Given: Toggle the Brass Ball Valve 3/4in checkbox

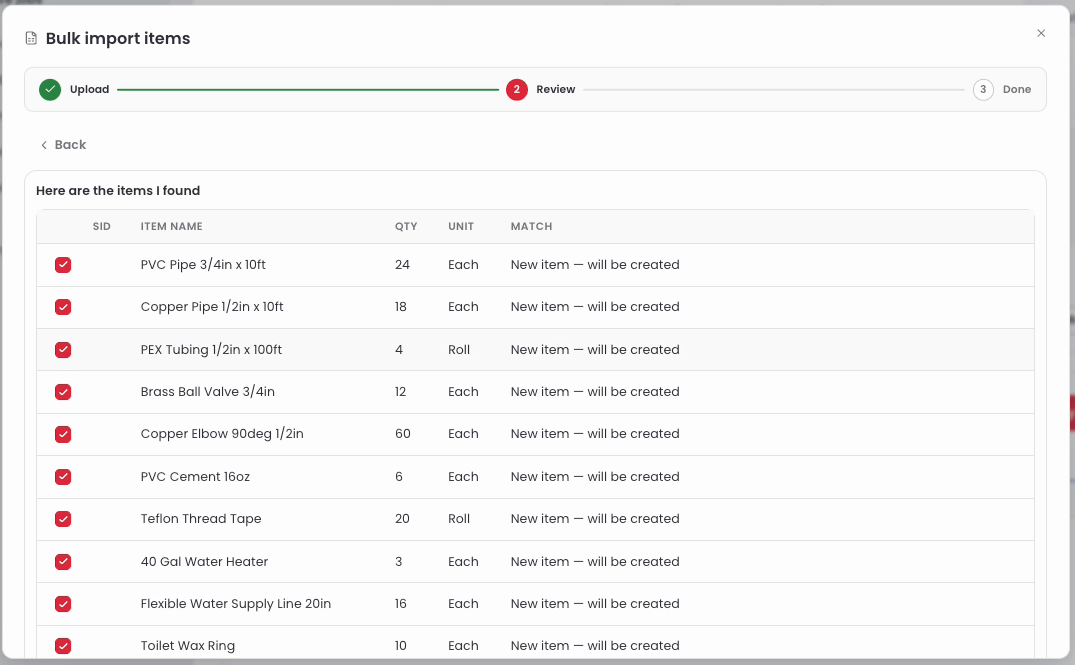Looking at the screenshot, I should [63, 392].
